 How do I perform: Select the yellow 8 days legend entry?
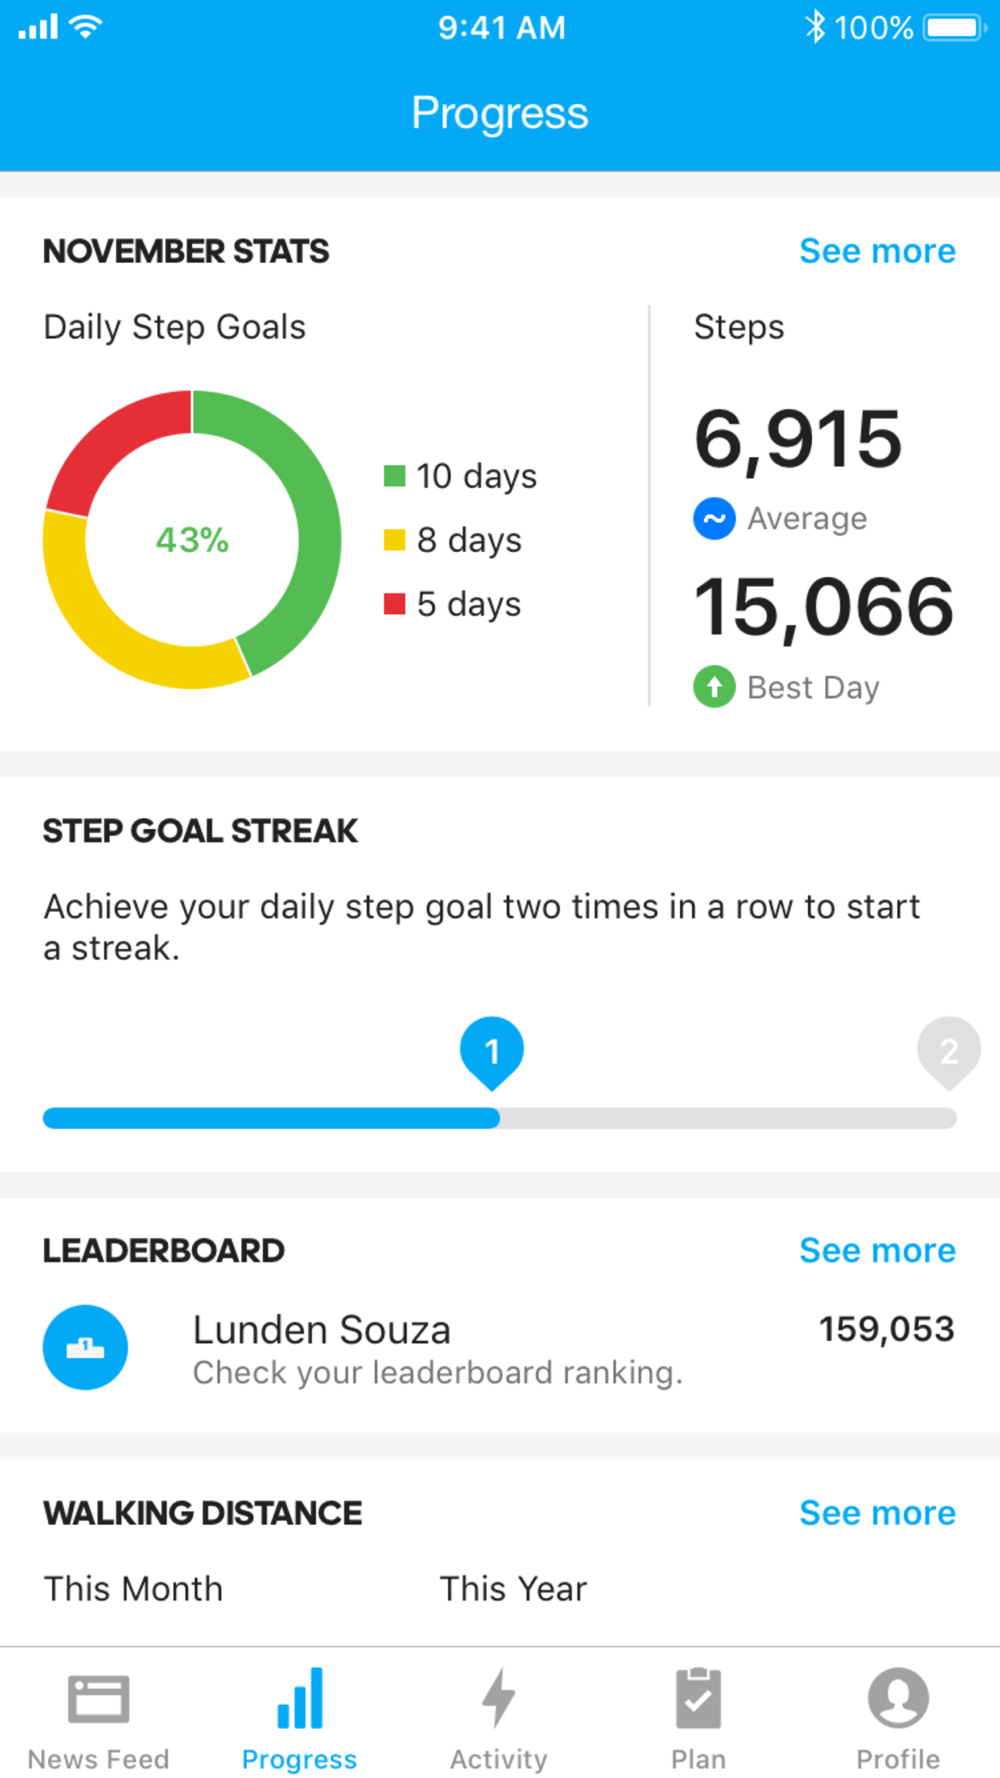coord(453,540)
